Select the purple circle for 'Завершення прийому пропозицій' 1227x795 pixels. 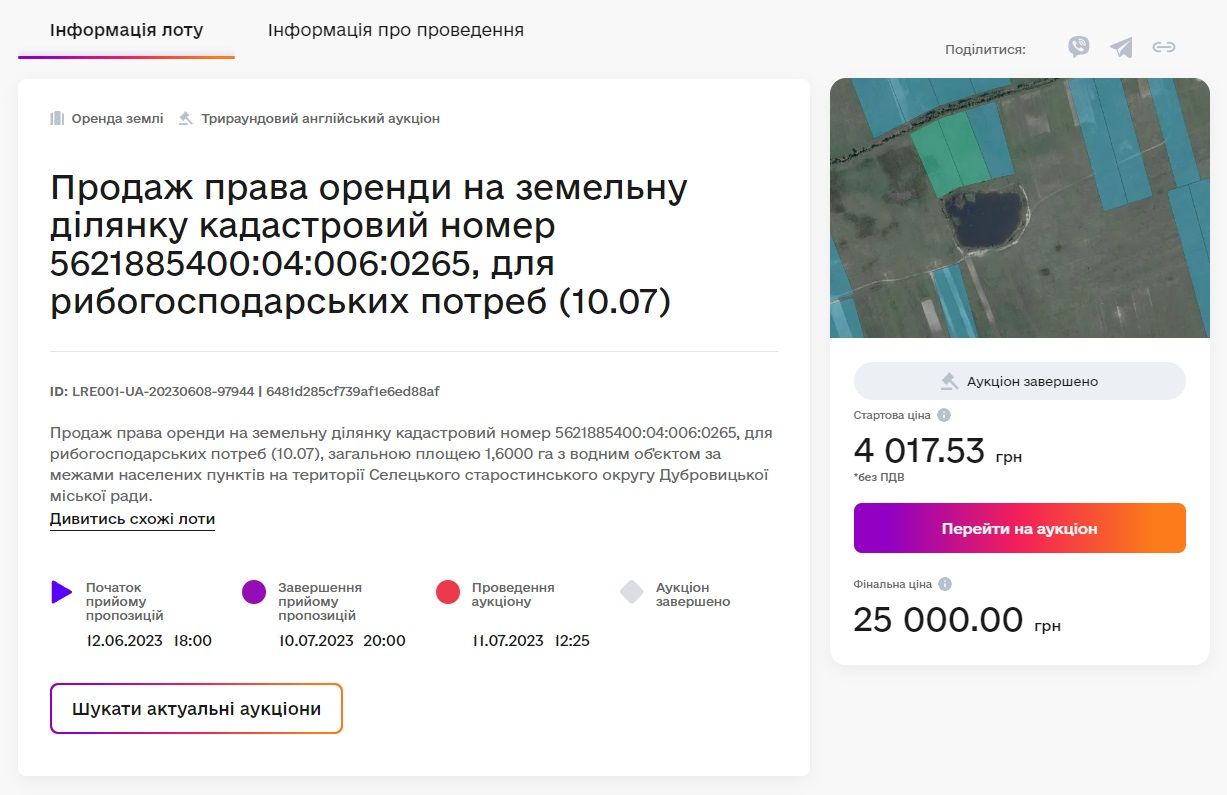(254, 592)
